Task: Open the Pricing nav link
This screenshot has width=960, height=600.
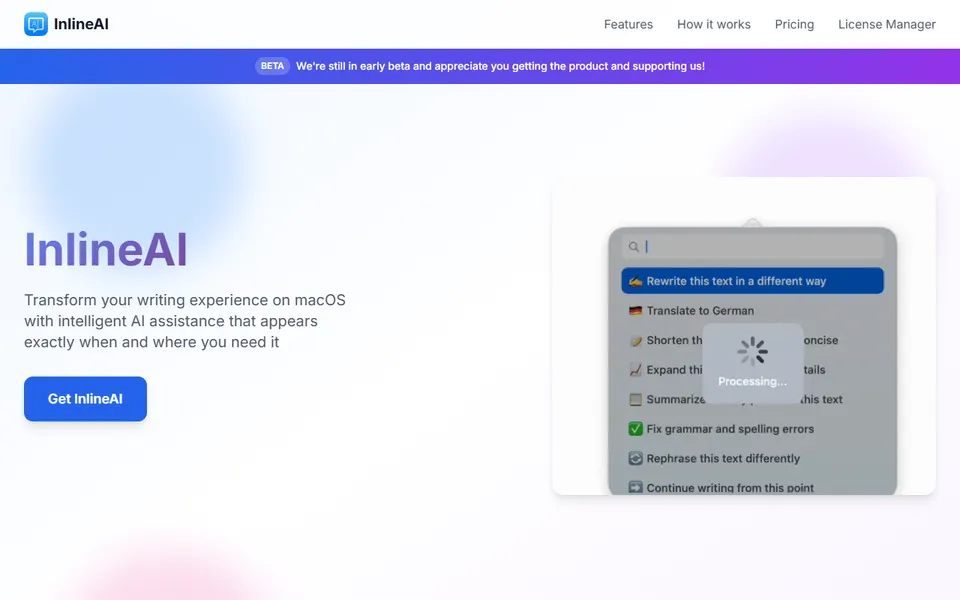Action: coord(794,24)
